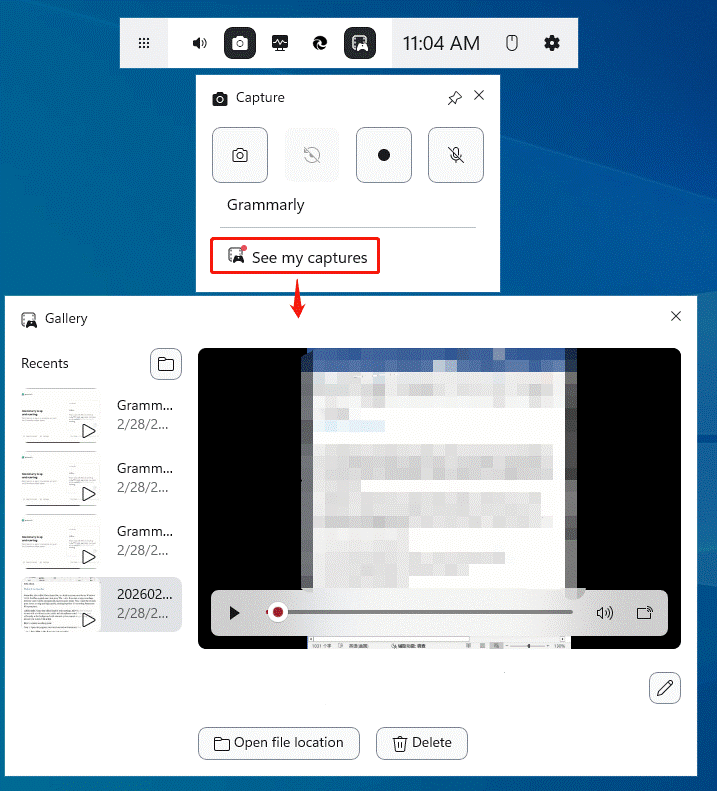This screenshot has height=791, width=717.
Task: Click the Capture widget title
Action: pyautogui.click(x=260, y=97)
